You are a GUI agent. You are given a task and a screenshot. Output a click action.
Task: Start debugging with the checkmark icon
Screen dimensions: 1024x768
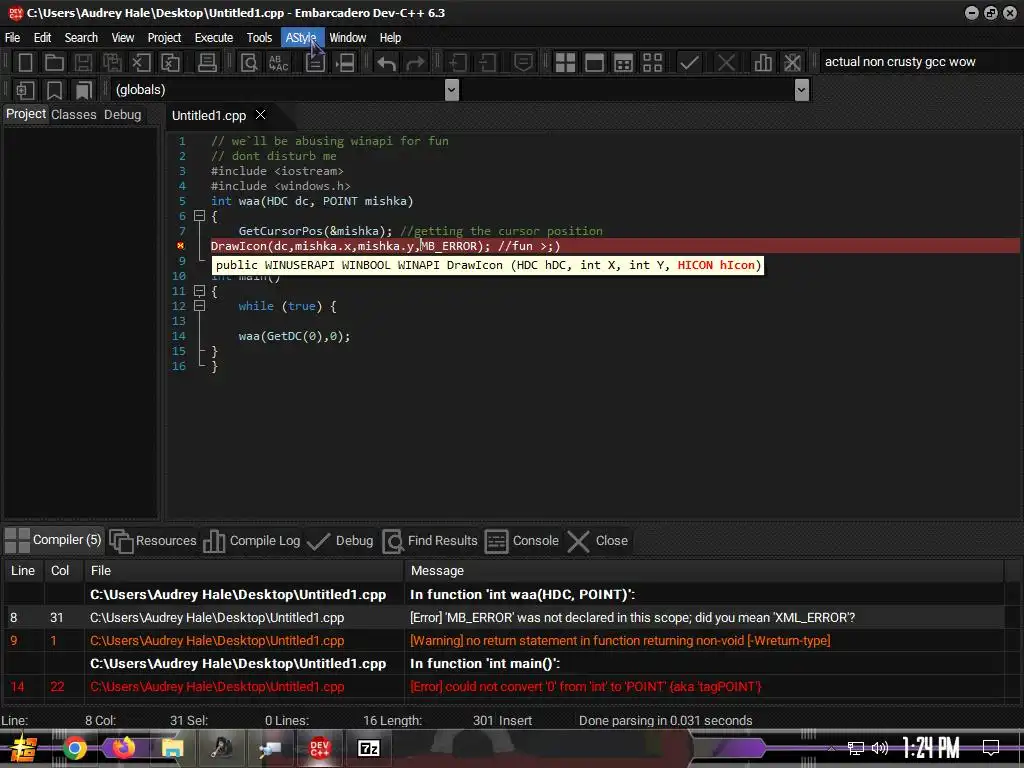click(689, 63)
